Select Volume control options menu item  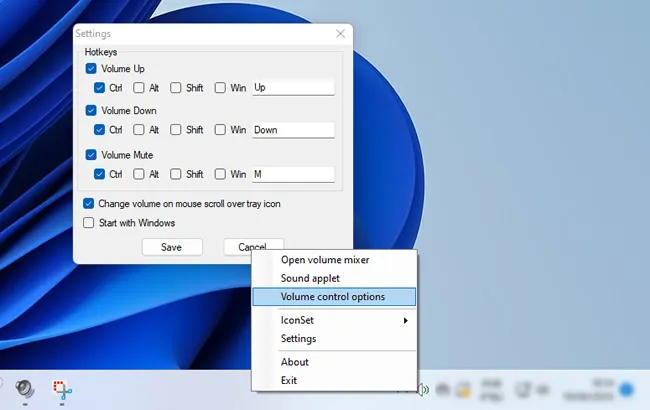[334, 297]
